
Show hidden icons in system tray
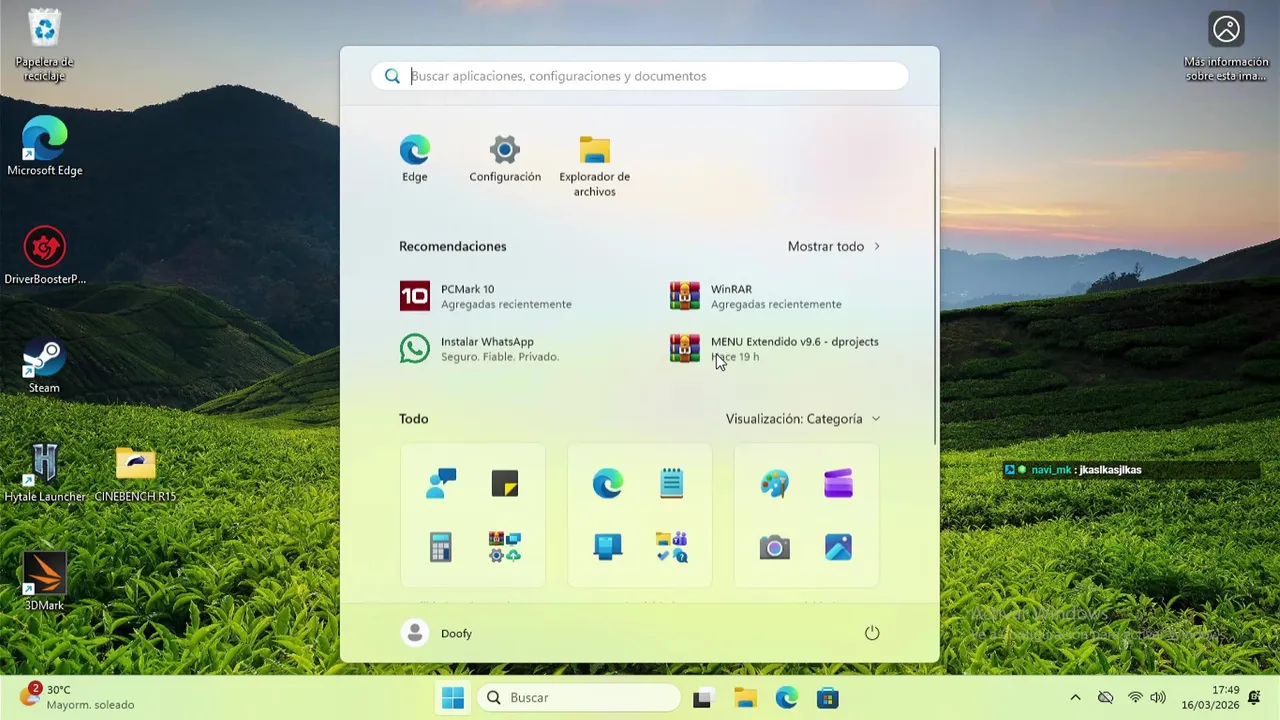coord(1075,698)
